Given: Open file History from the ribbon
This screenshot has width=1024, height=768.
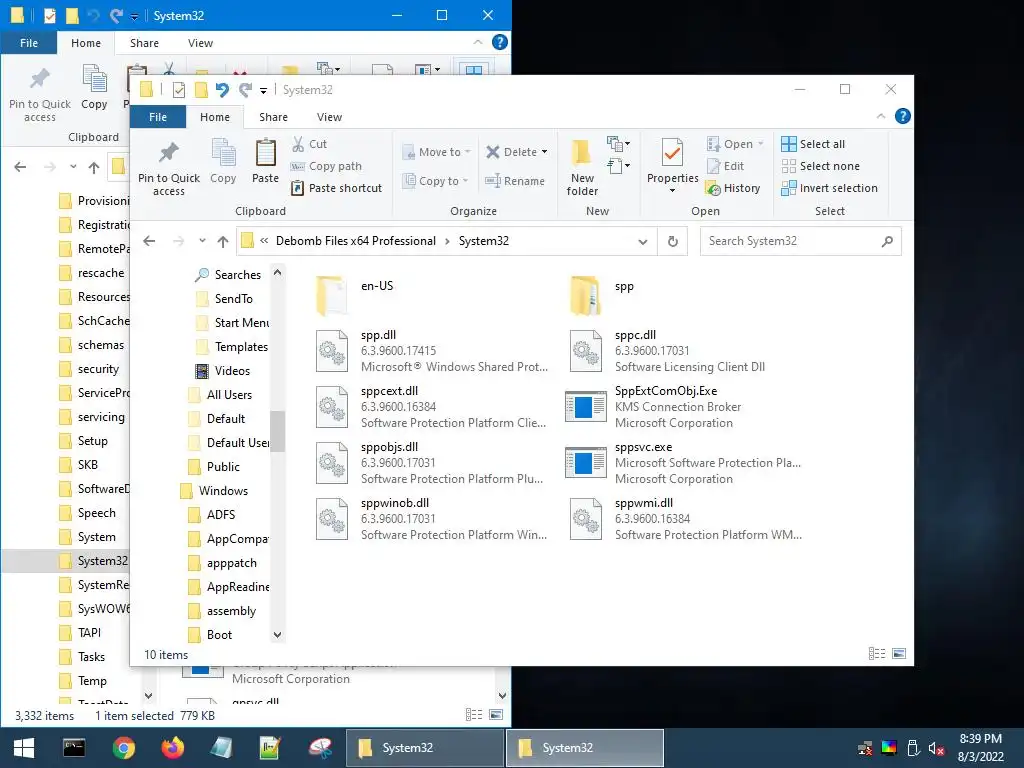Looking at the screenshot, I should tap(733, 188).
